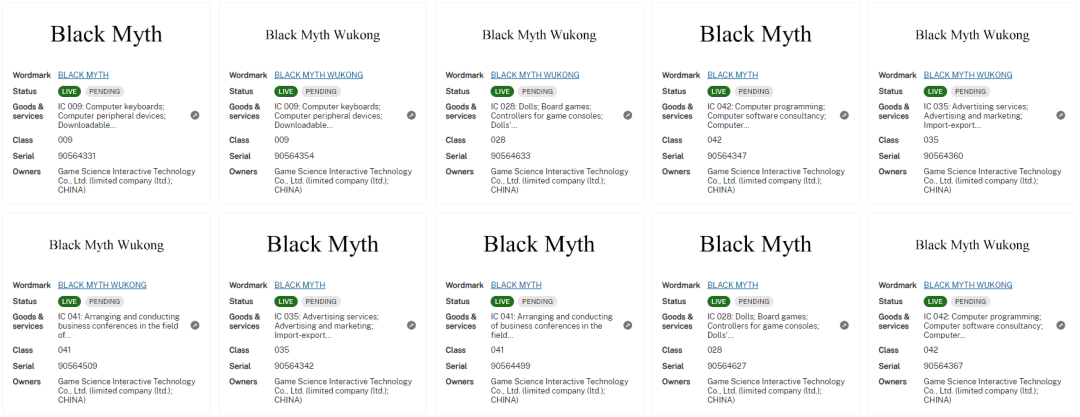Image resolution: width=1080 pixels, height=417 pixels.
Task: Click Black Myth Wukong mark image above serial 90564354
Action: click(322, 34)
